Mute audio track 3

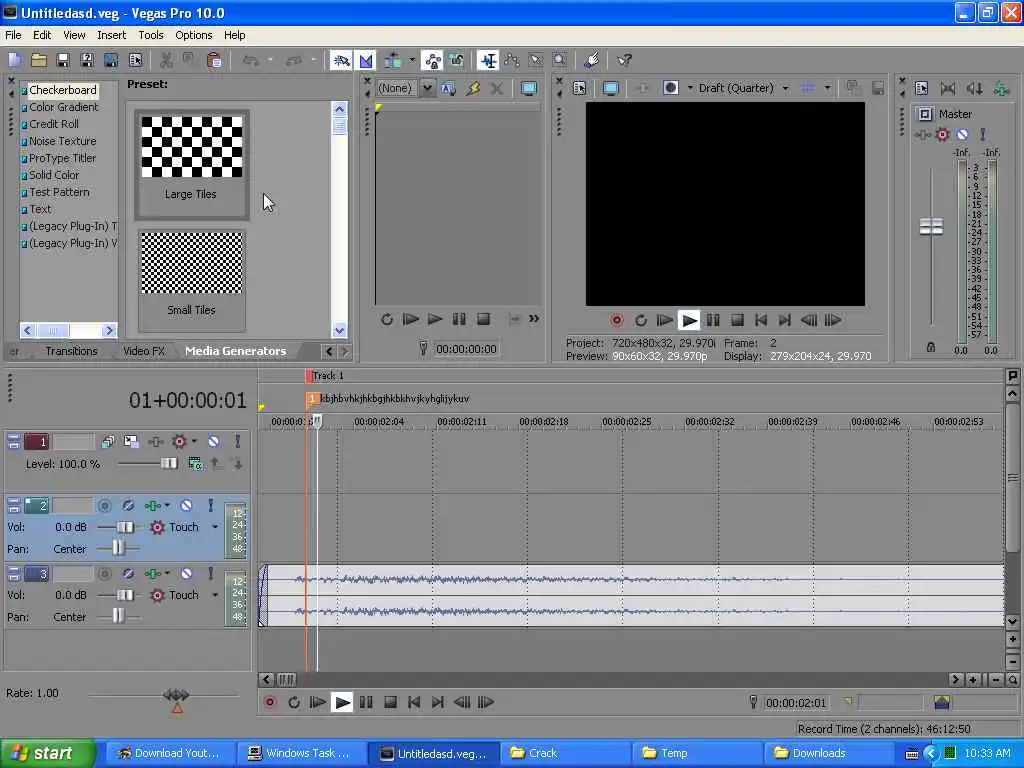tap(186, 573)
